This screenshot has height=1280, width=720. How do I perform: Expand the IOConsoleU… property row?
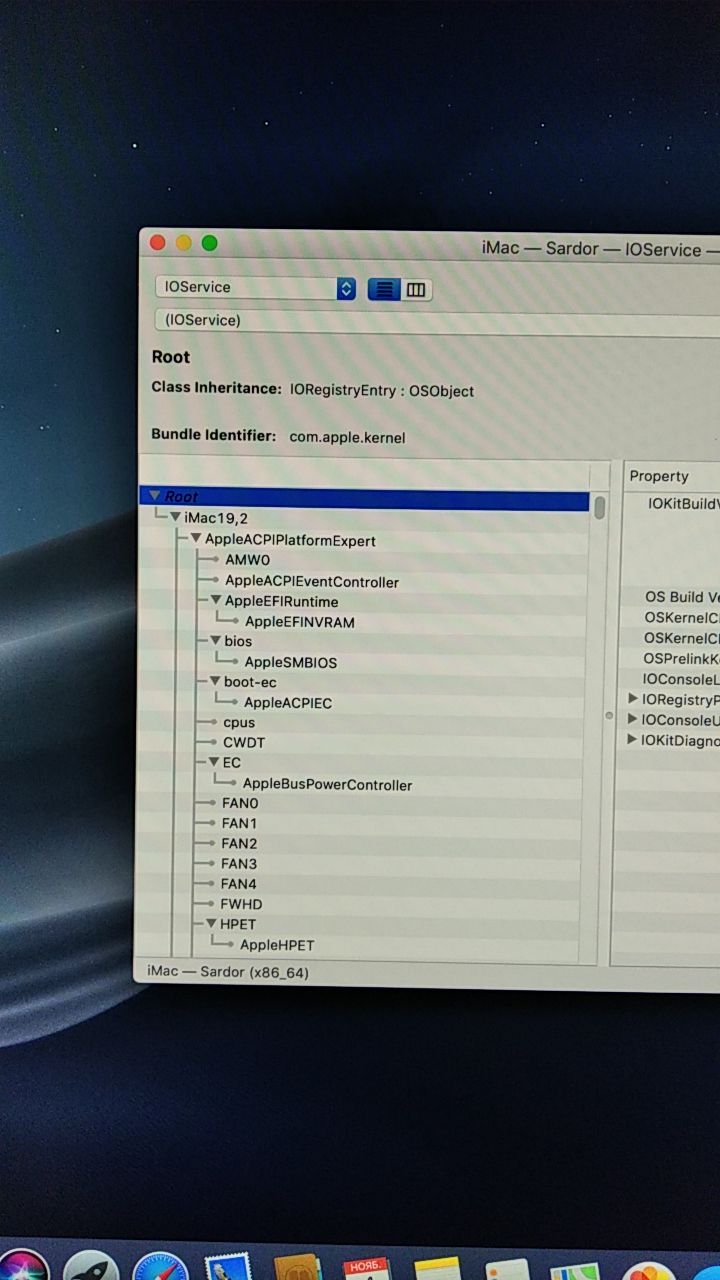(633, 719)
